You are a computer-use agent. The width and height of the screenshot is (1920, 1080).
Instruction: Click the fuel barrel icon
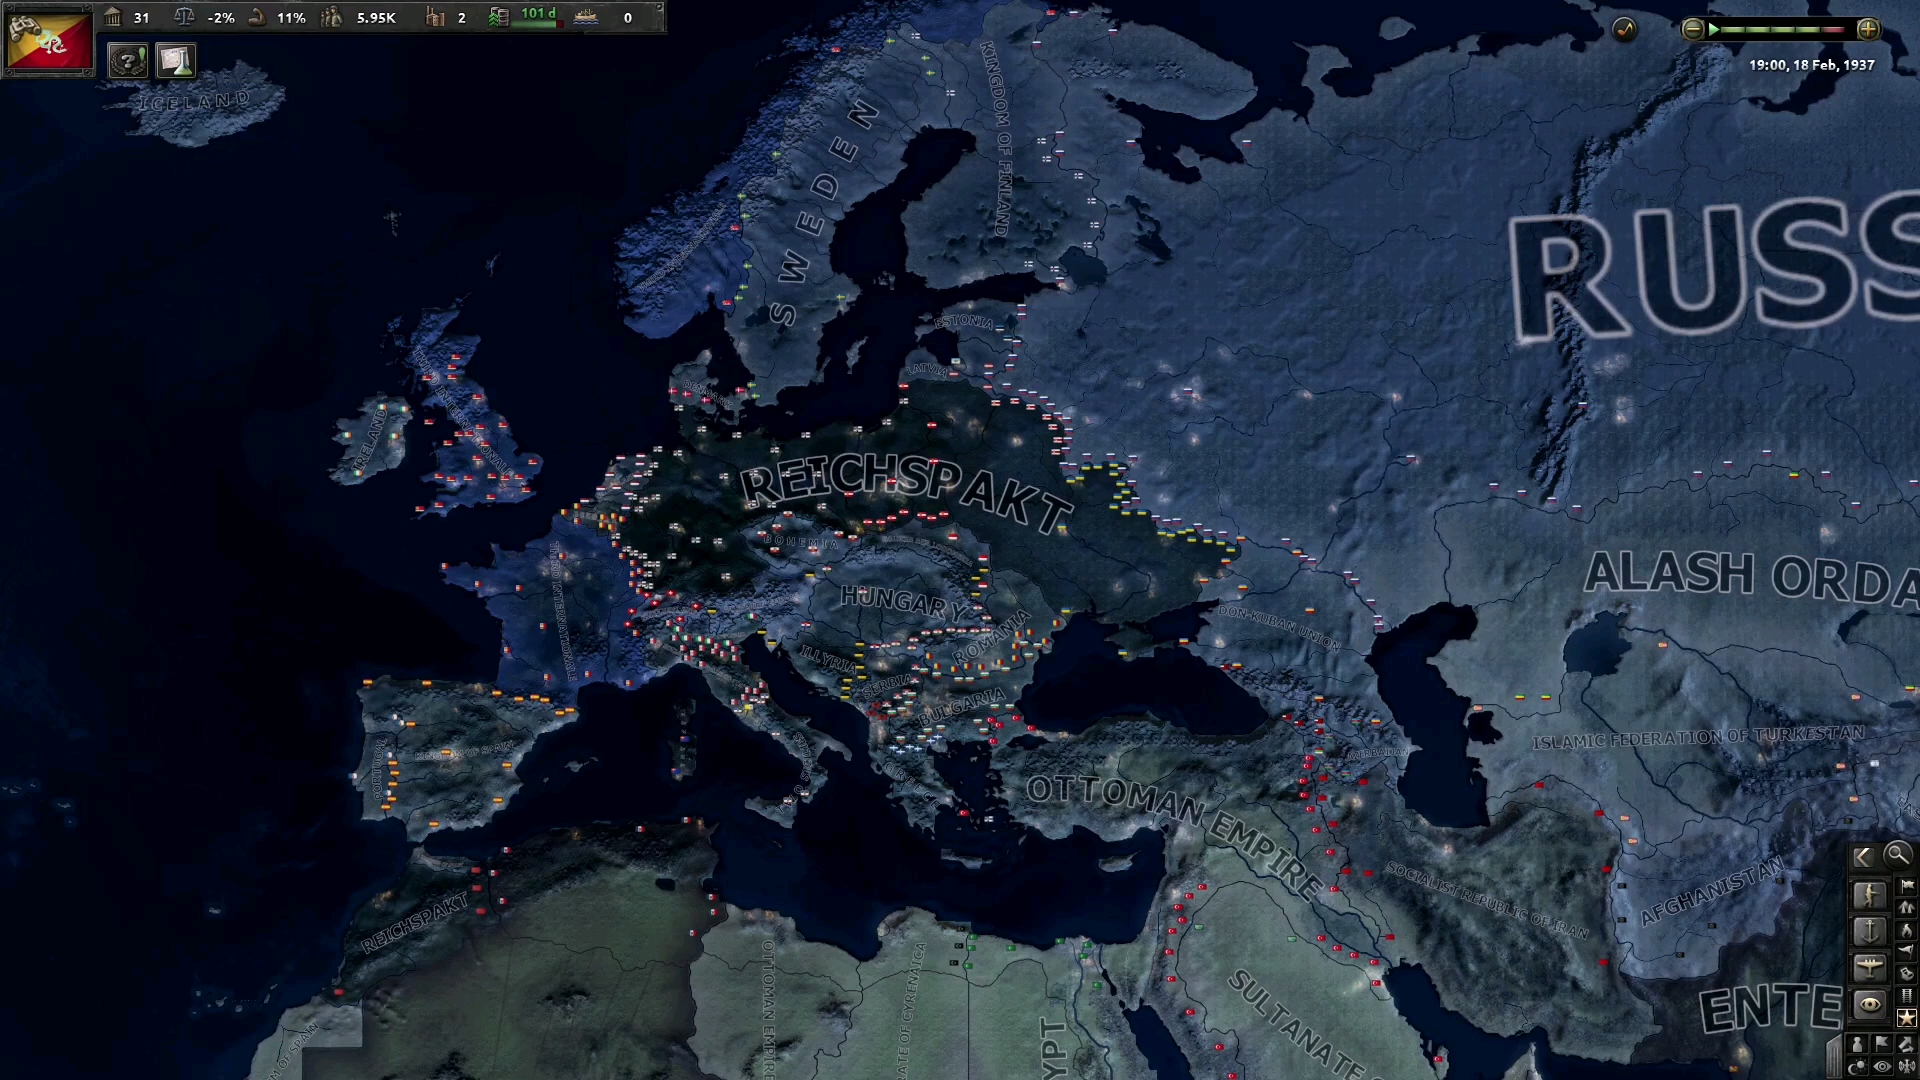coord(498,17)
